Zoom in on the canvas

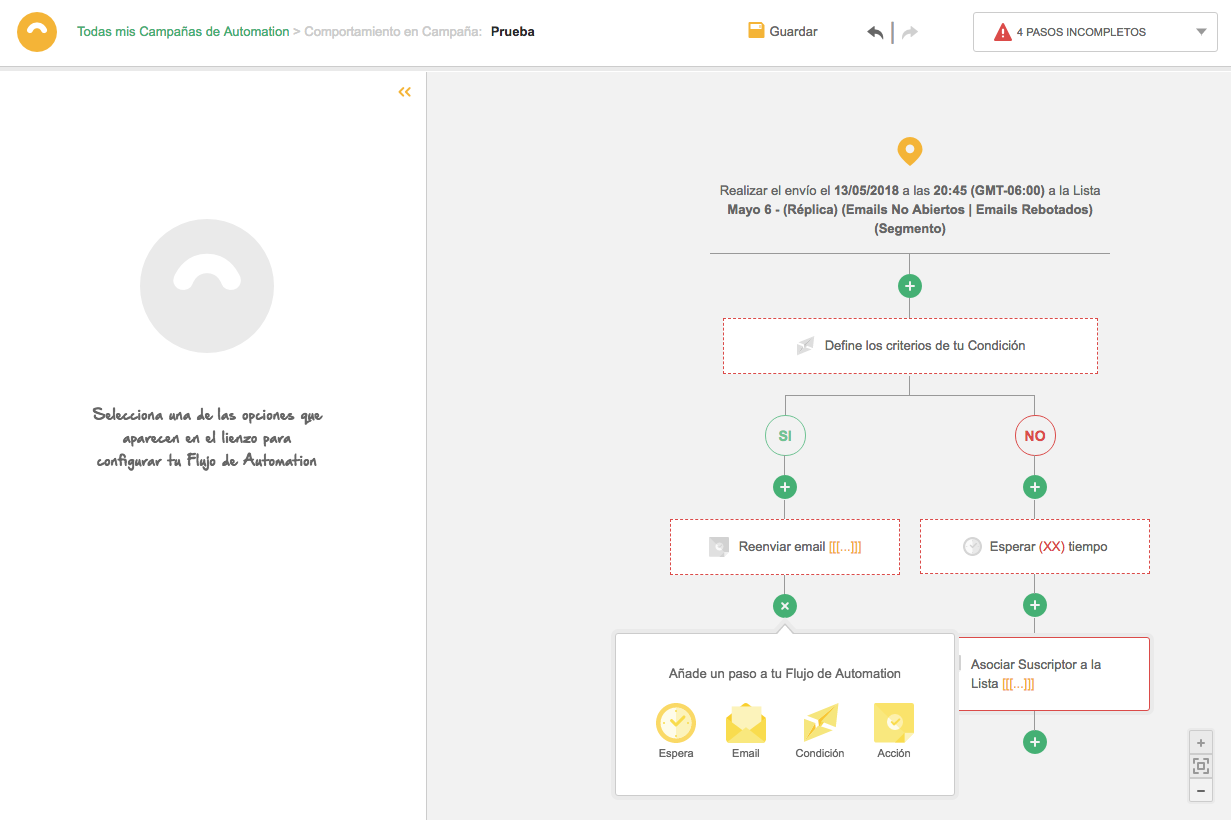click(x=1200, y=742)
